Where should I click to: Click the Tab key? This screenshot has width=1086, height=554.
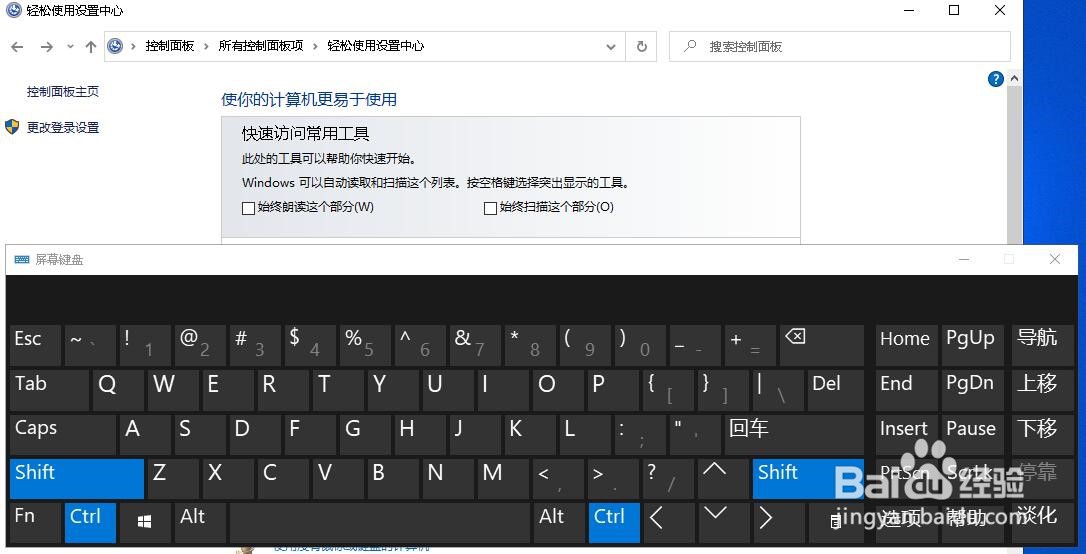[x=49, y=389]
